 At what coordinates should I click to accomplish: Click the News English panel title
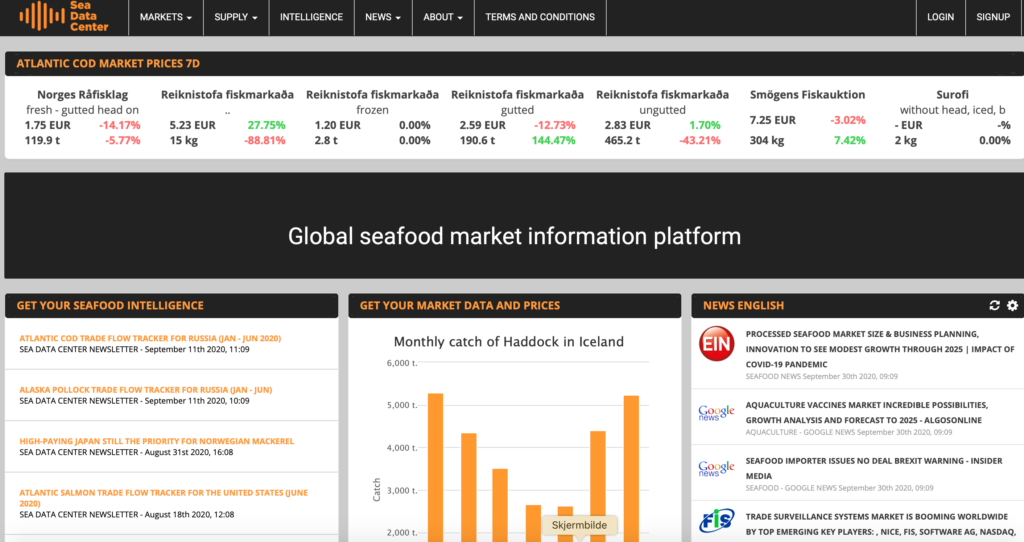tap(743, 306)
